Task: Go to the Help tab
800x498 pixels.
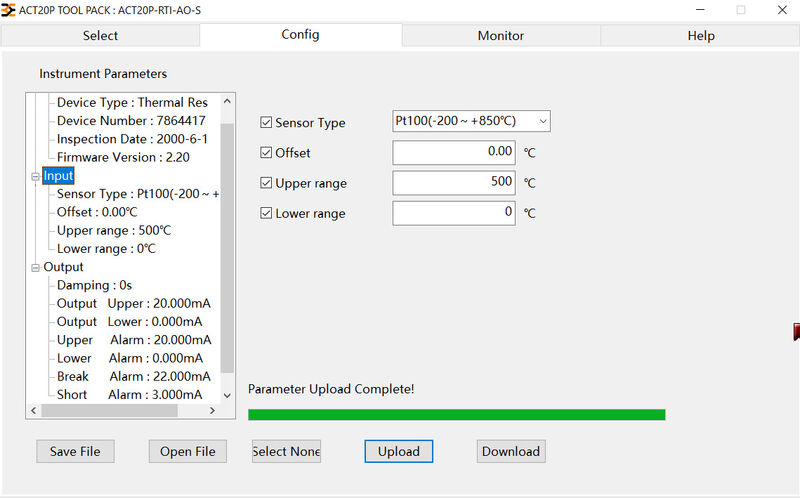Action: click(701, 36)
